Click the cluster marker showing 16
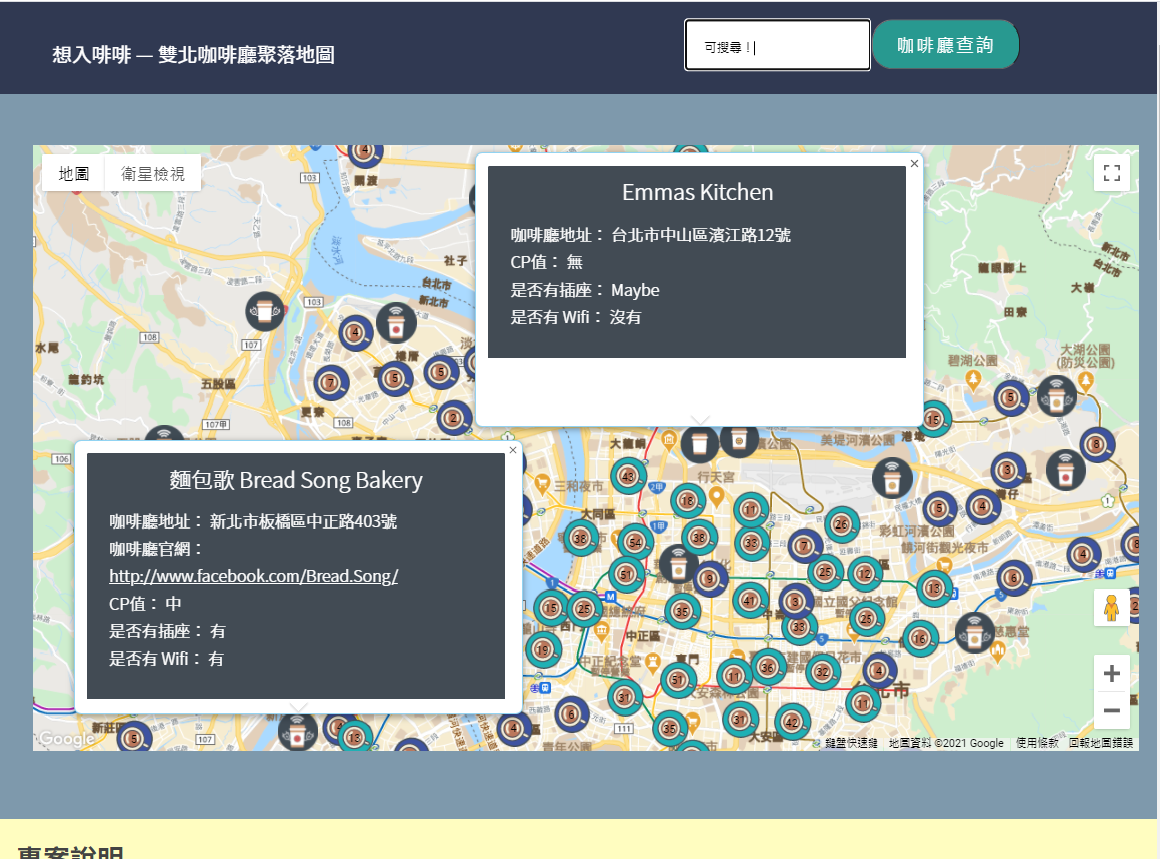This screenshot has width=1167, height=859. click(x=920, y=639)
